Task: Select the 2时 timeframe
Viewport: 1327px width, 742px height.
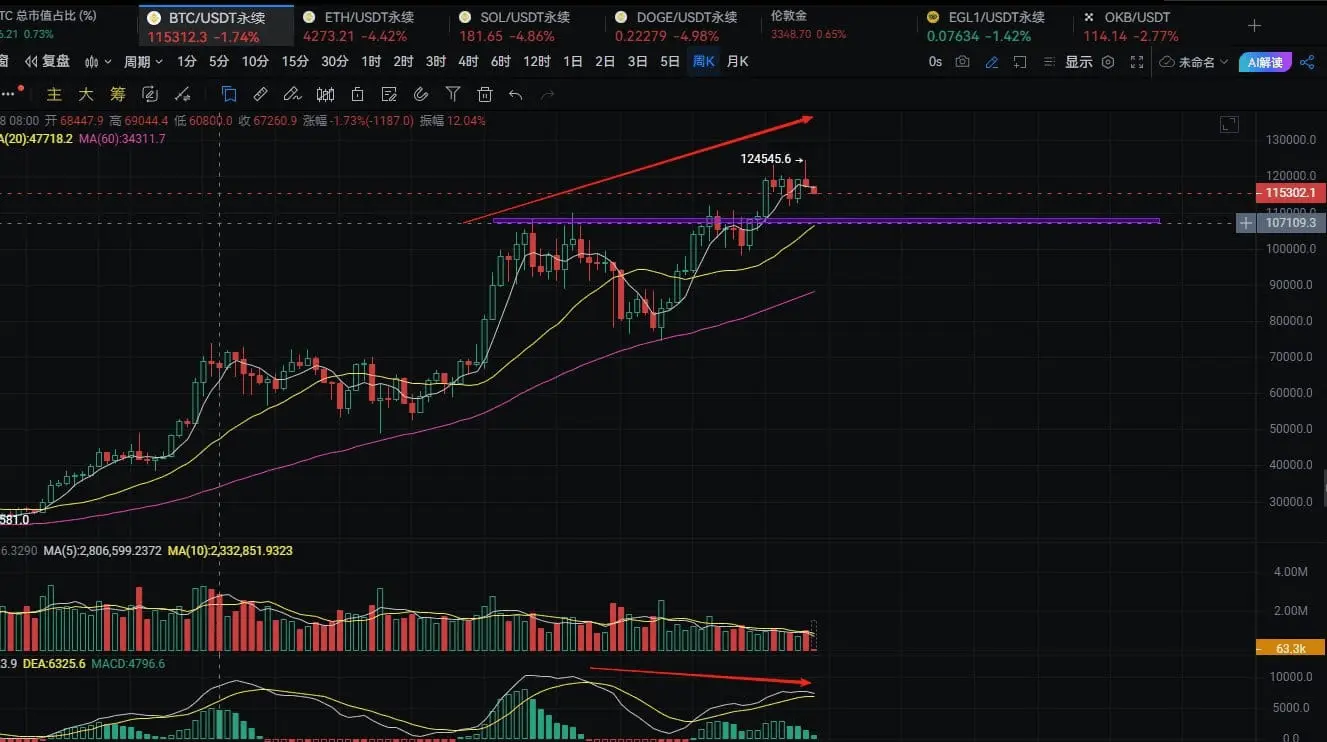Action: coord(403,61)
